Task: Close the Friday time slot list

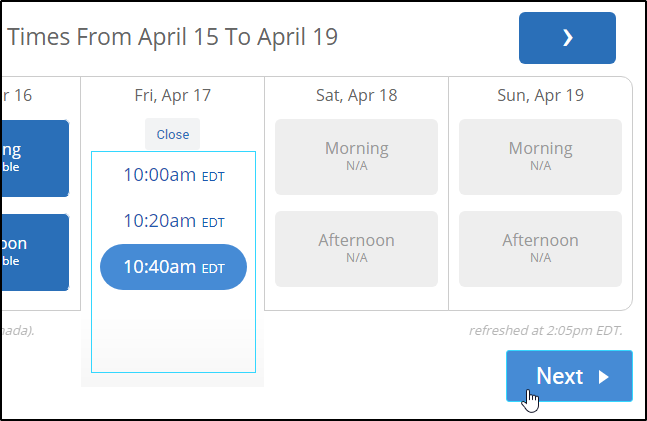Action: pyautogui.click(x=172, y=134)
